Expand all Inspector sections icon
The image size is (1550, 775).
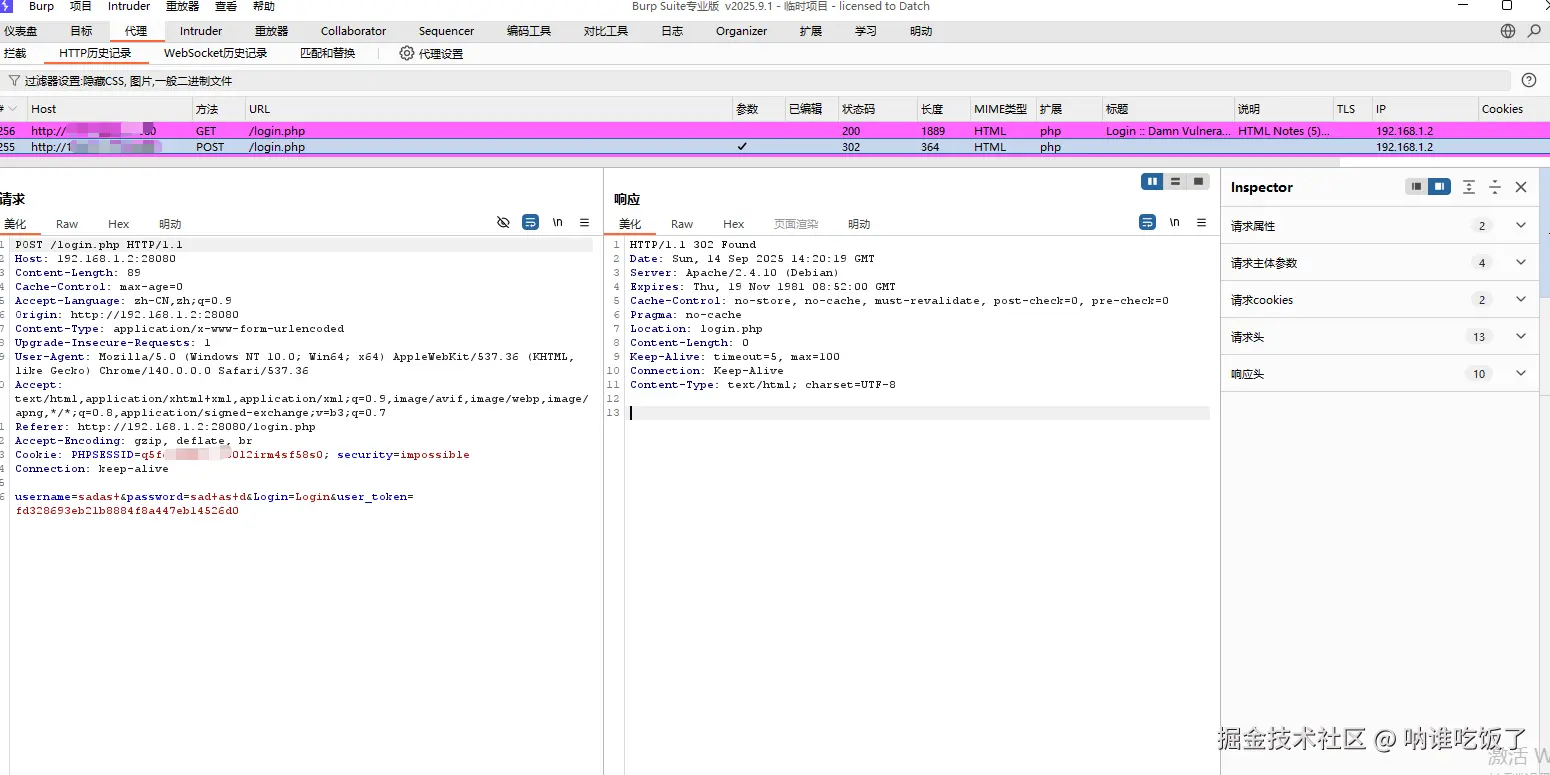[1468, 187]
